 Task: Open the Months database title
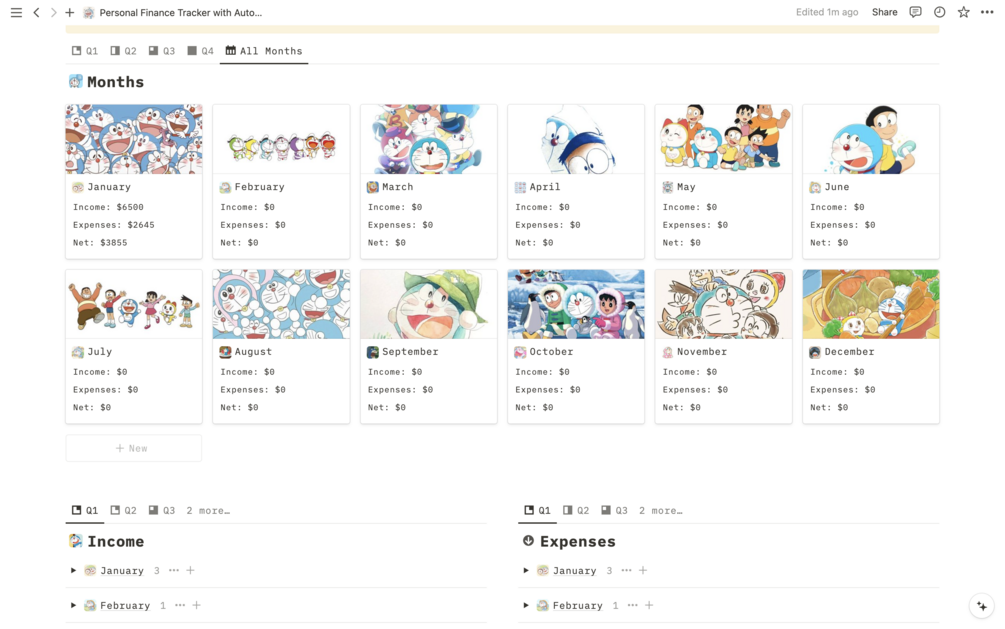click(x=115, y=82)
